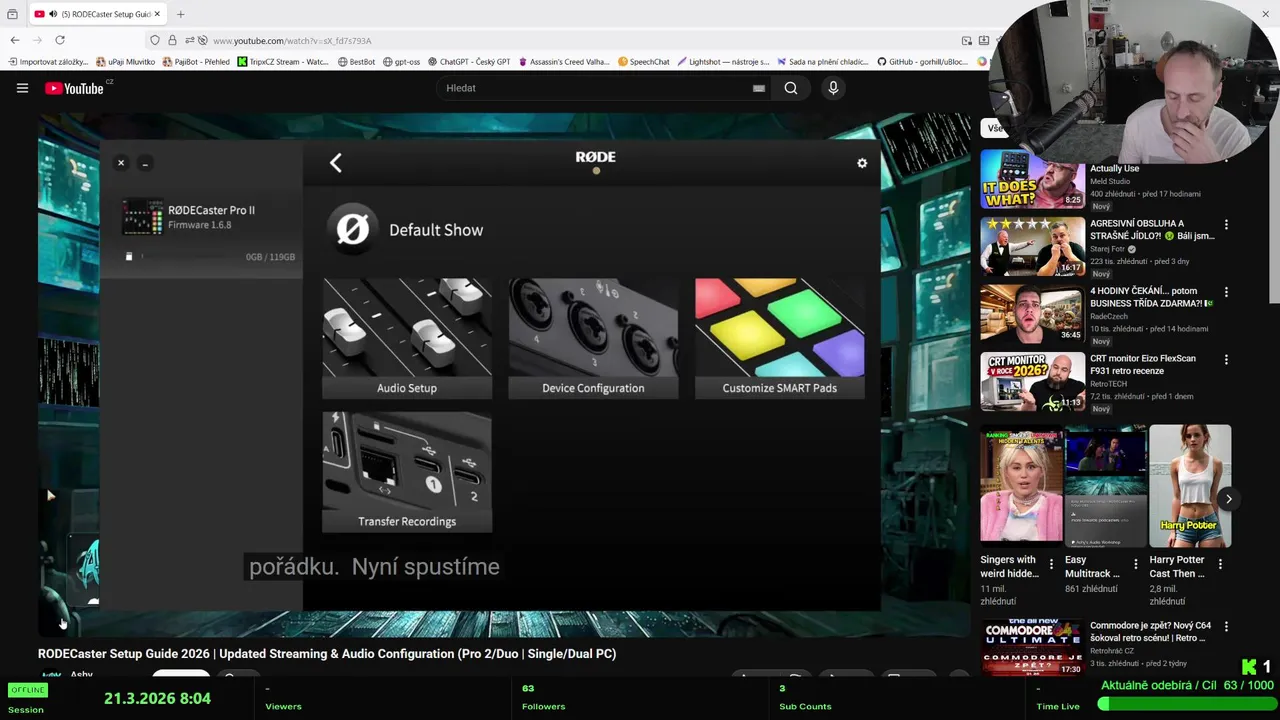Viewport: 1280px width, 720px height.
Task: Open the Audio Setup tile
Action: coord(407,339)
